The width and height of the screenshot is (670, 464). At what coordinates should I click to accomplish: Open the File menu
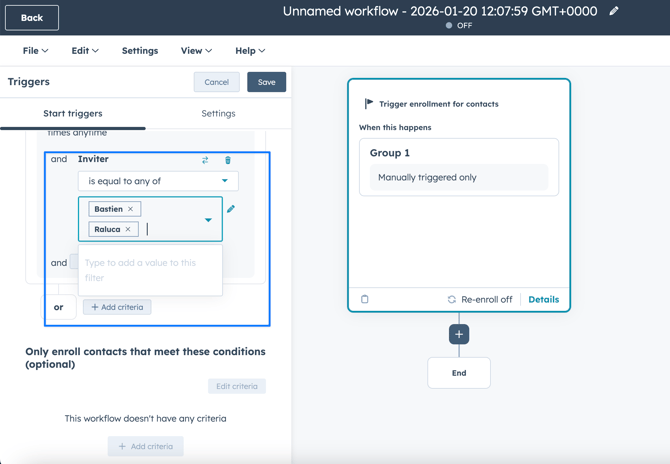point(35,51)
